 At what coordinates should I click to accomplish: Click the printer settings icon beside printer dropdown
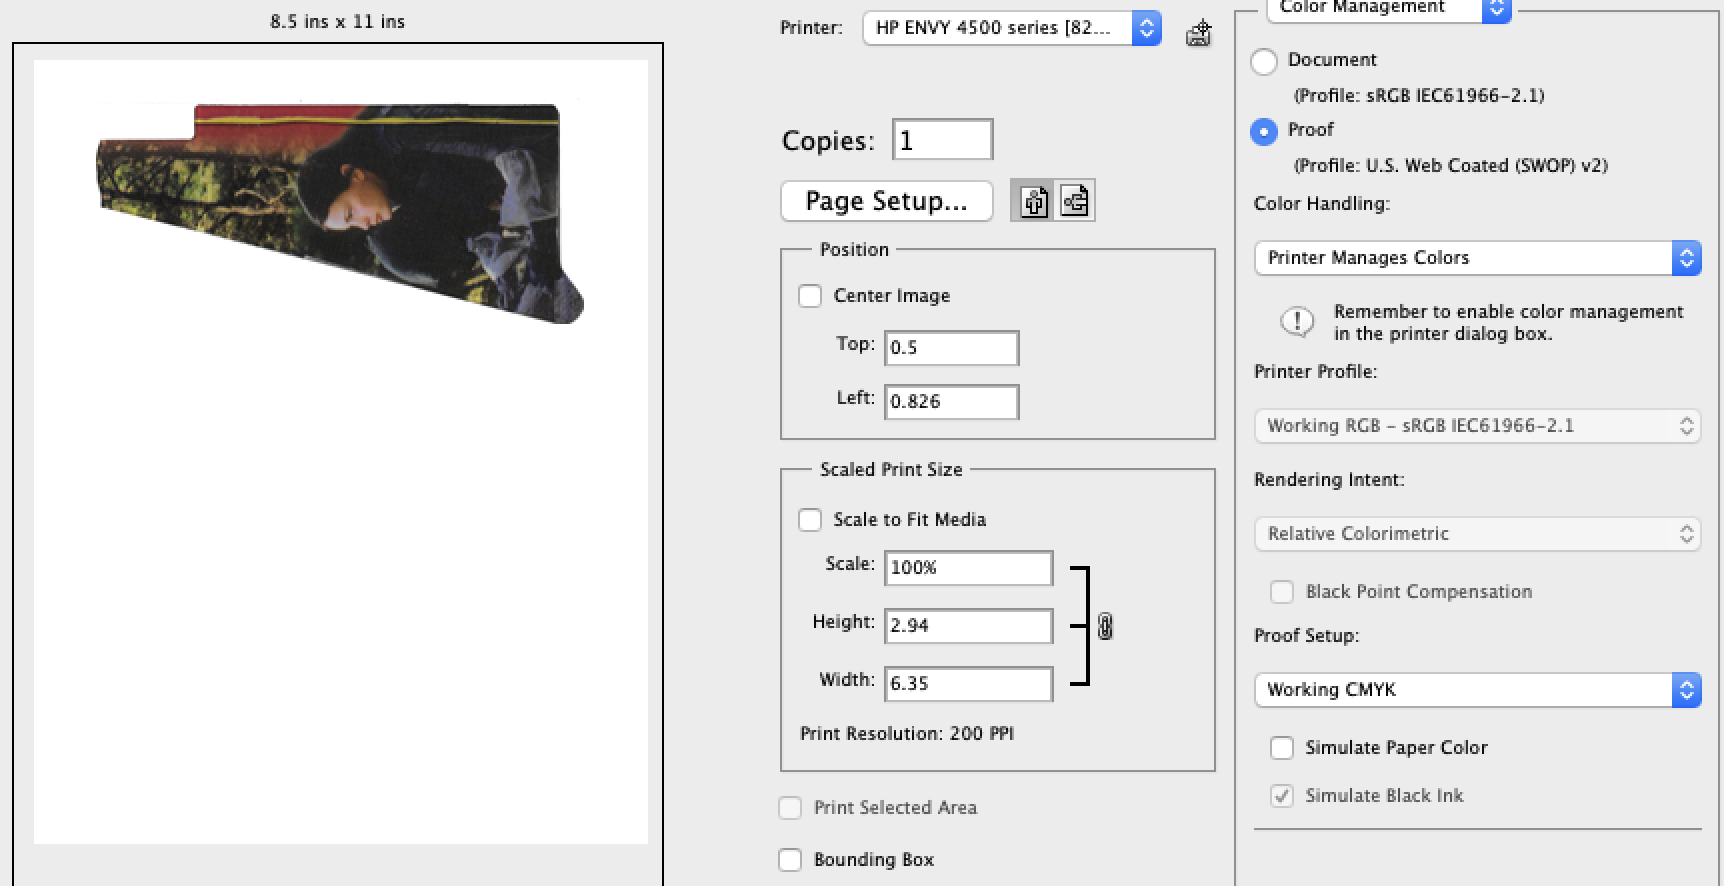coord(1198,34)
